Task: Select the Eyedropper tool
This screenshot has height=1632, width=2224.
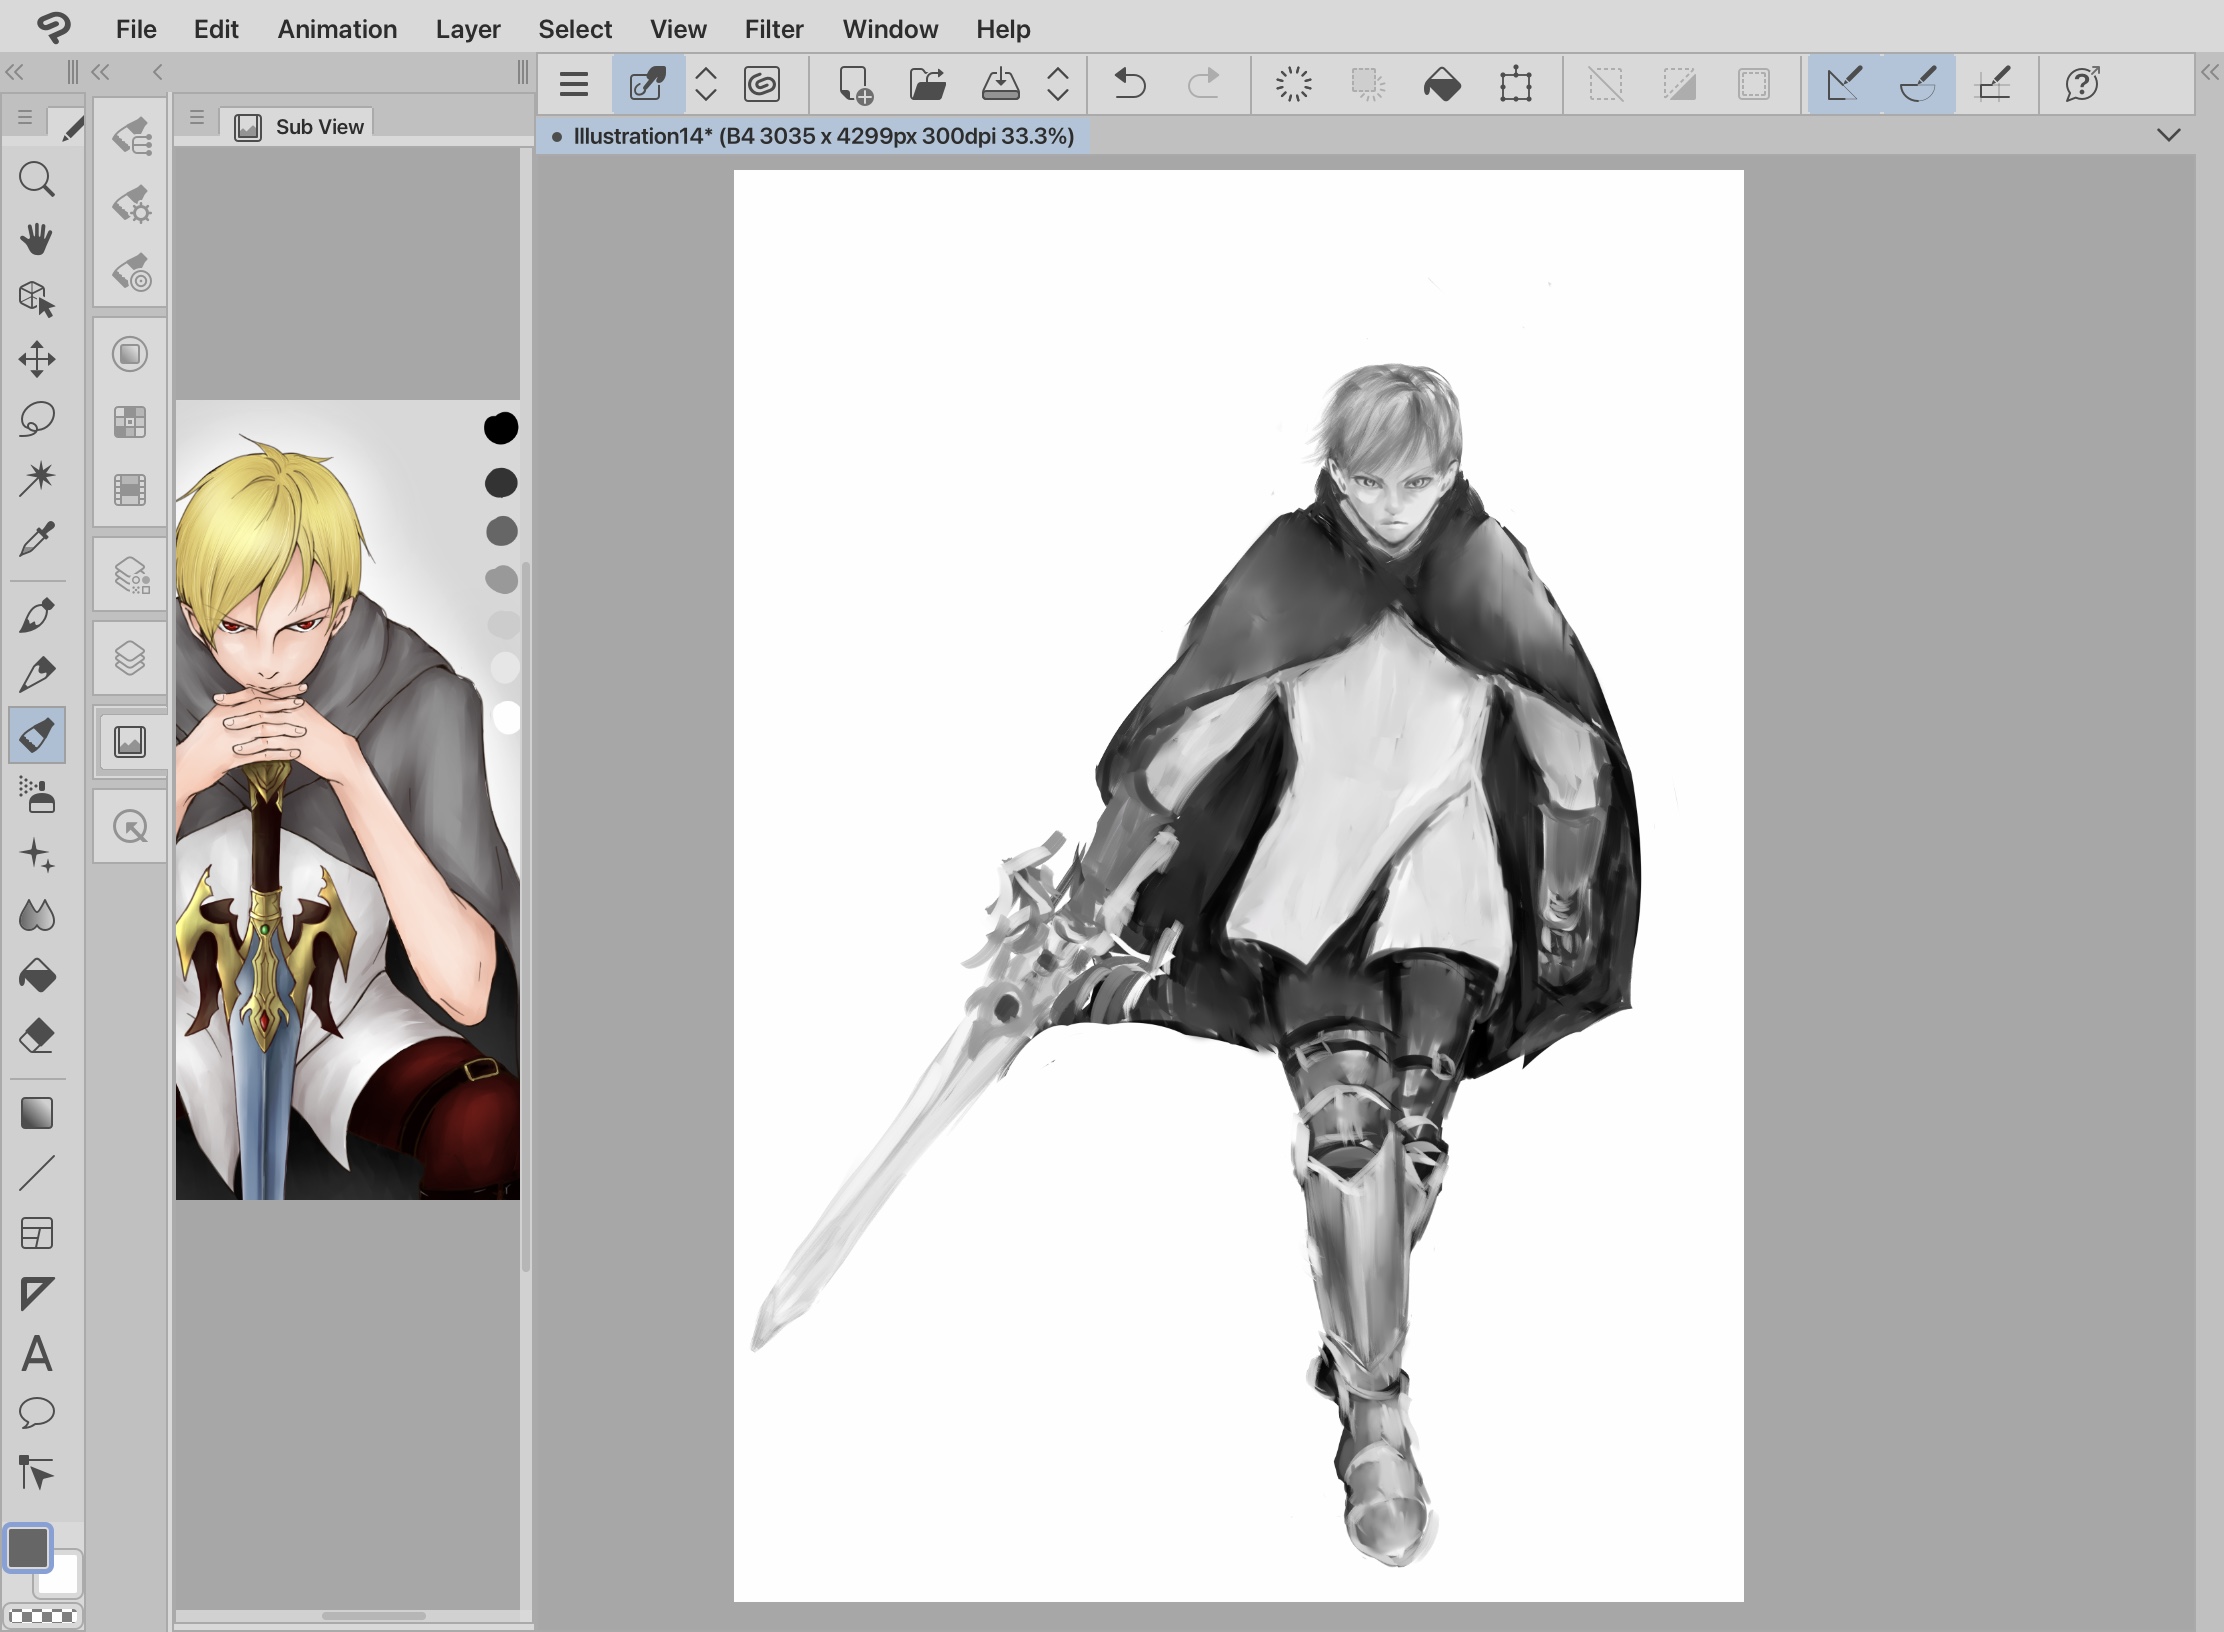Action: tap(37, 539)
